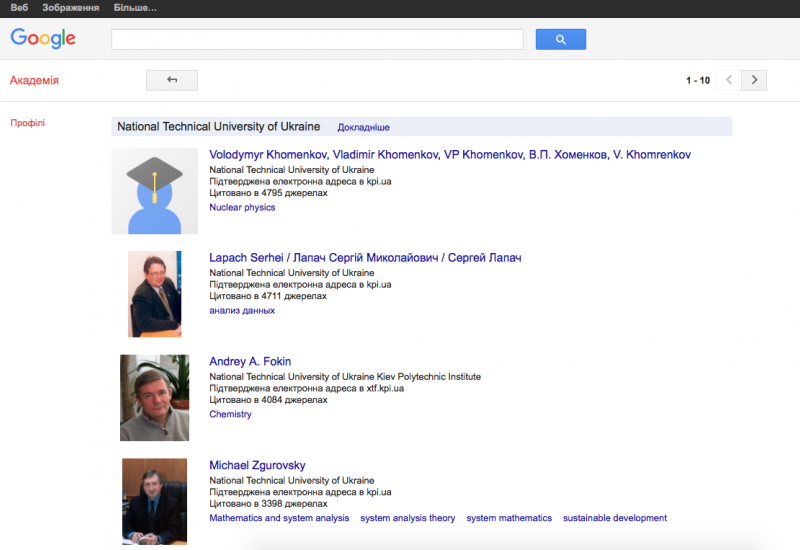Image resolution: width=800 pixels, height=550 pixels.
Task: Open the Зображення menu item
Action: click(70, 8)
